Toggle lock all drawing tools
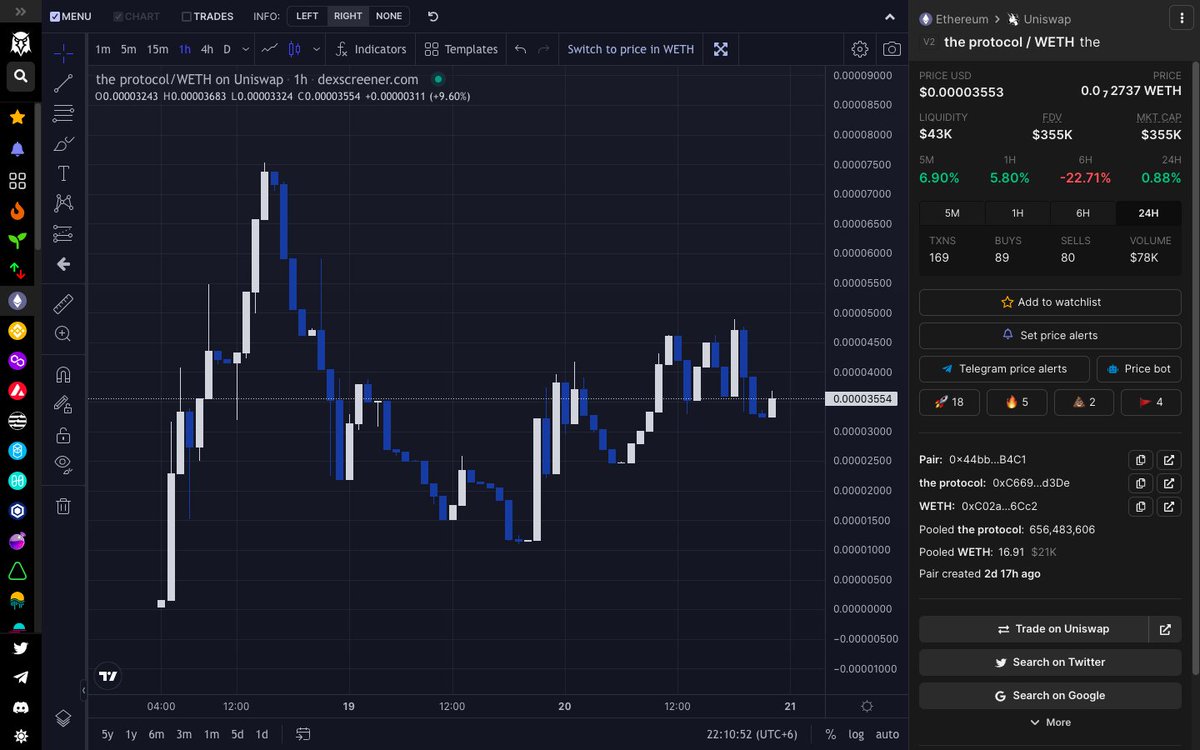 pos(63,435)
